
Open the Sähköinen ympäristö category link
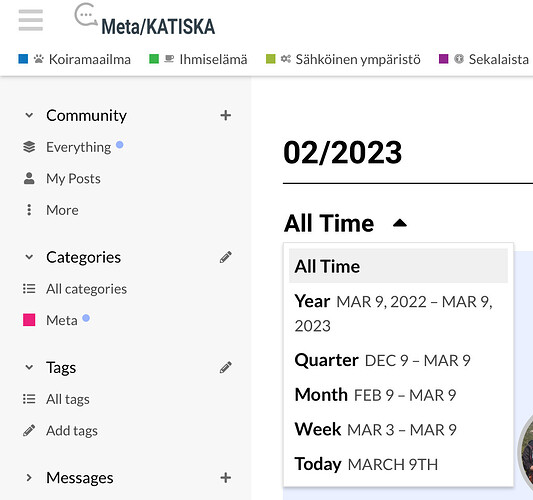[358, 59]
